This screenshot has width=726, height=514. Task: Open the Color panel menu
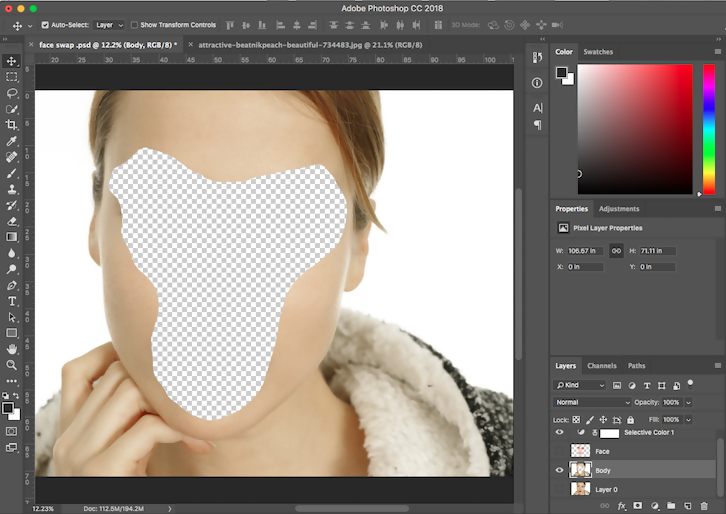pos(718,52)
